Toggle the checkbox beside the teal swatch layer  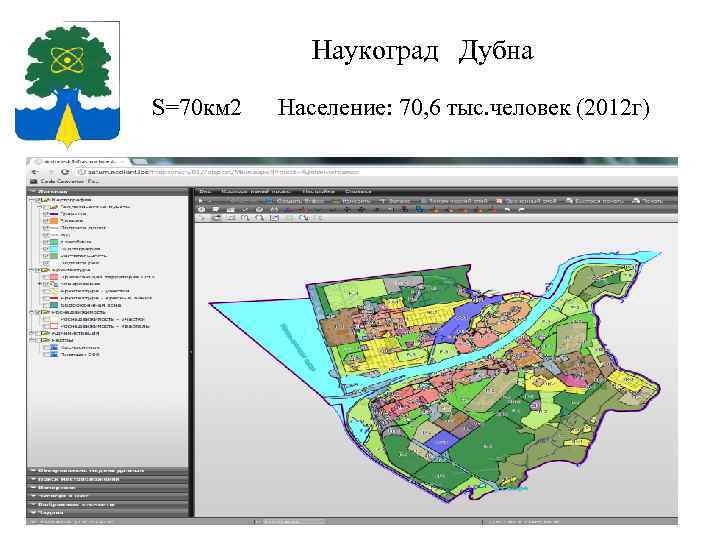coord(45,305)
